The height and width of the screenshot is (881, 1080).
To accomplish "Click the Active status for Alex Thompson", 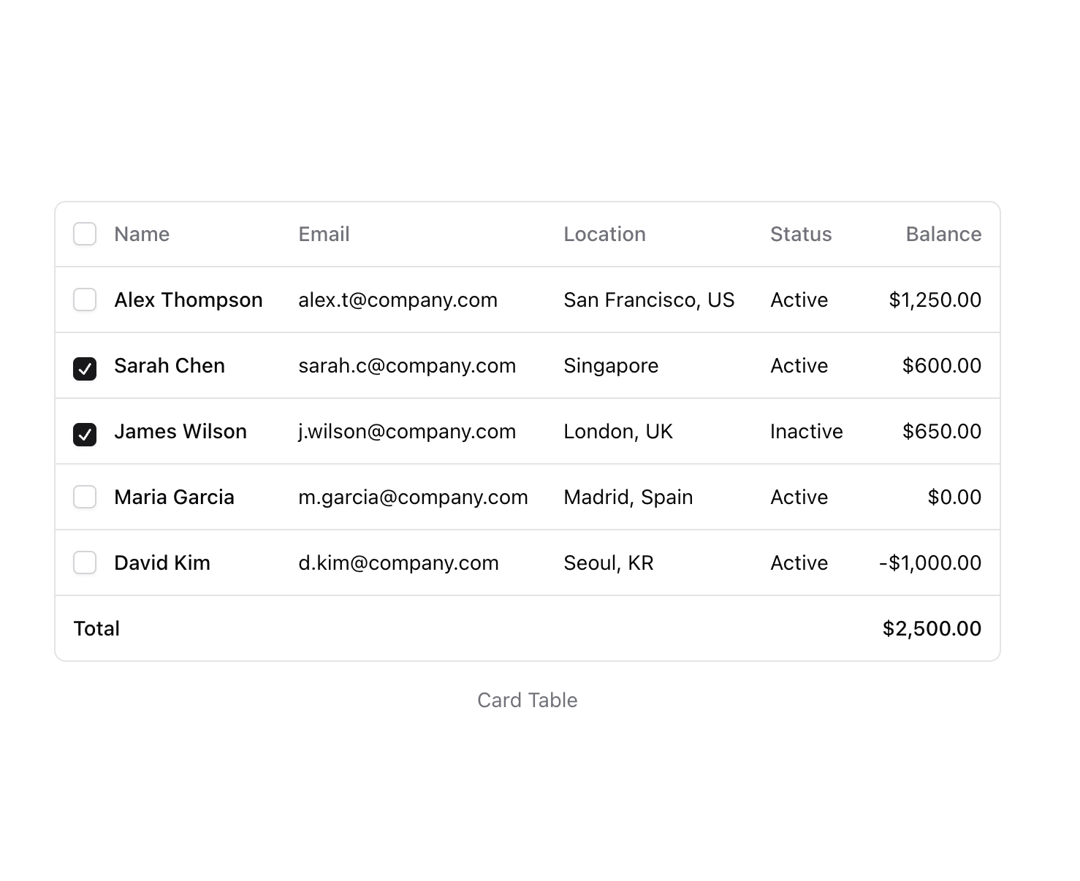I will [x=799, y=300].
